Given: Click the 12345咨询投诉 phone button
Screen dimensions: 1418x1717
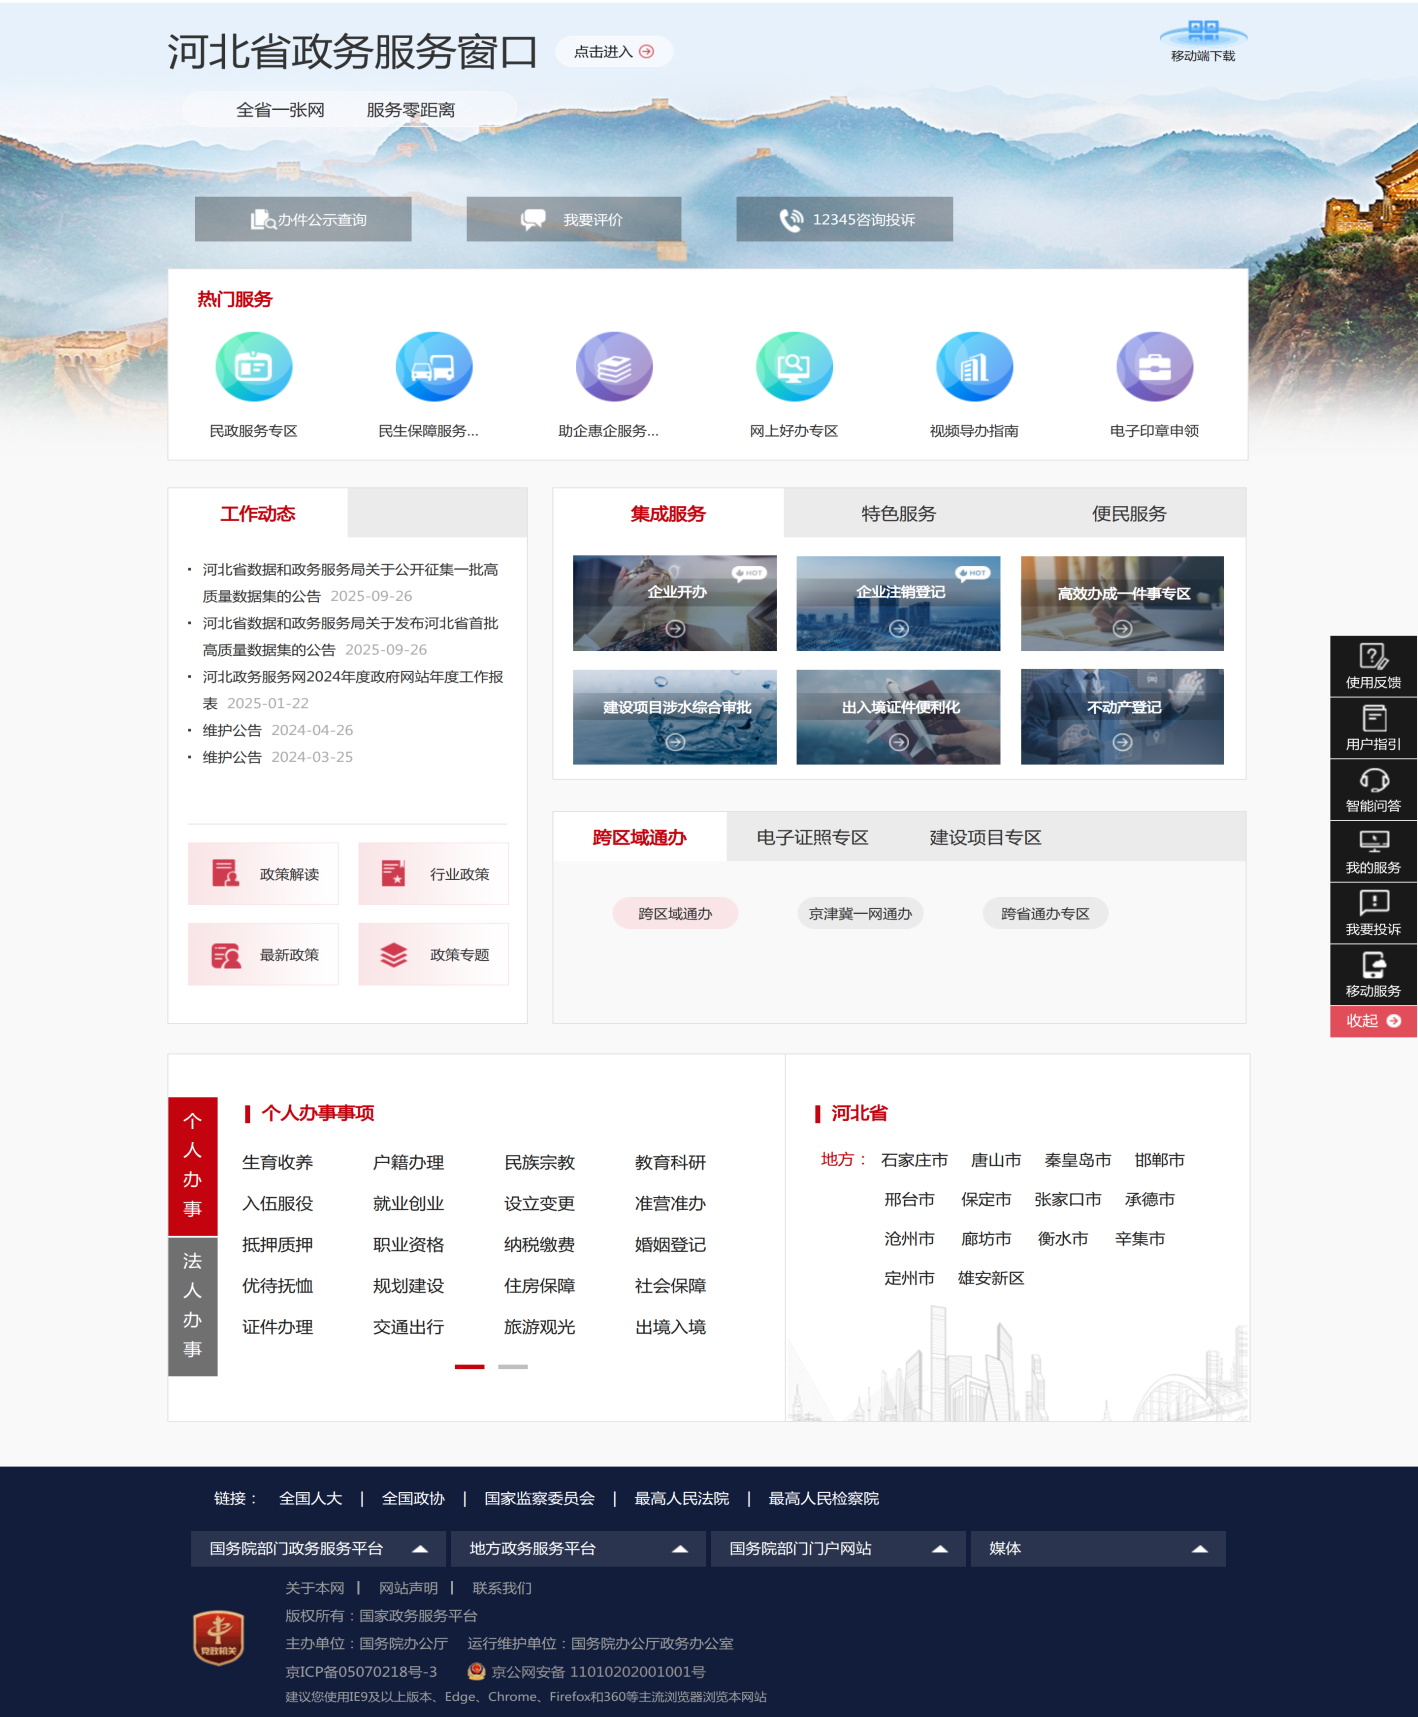Looking at the screenshot, I should [845, 219].
